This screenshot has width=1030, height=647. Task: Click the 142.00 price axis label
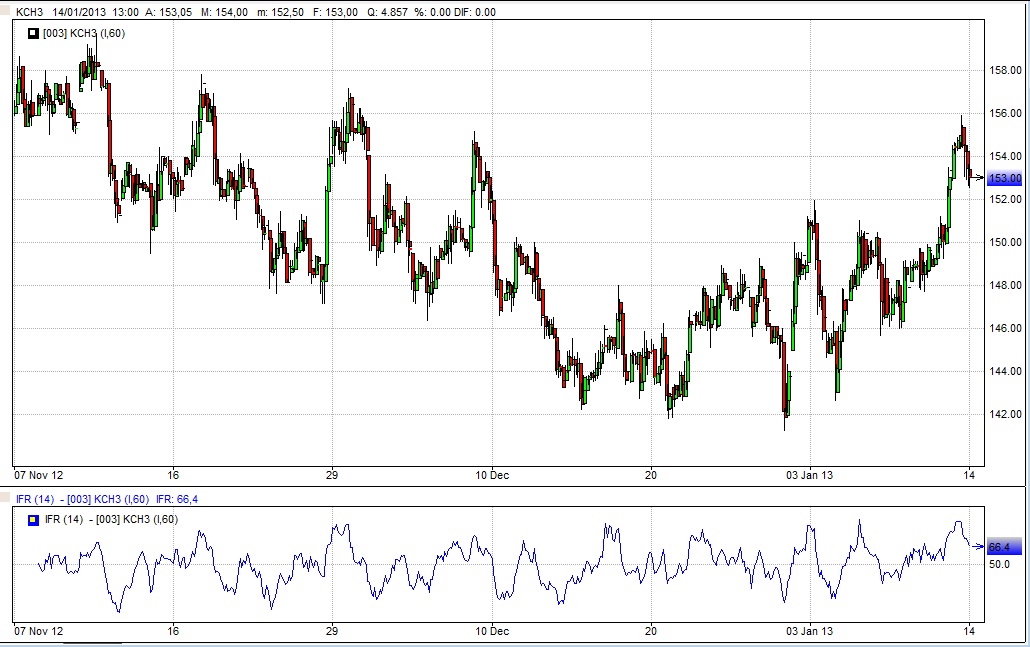(1004, 414)
